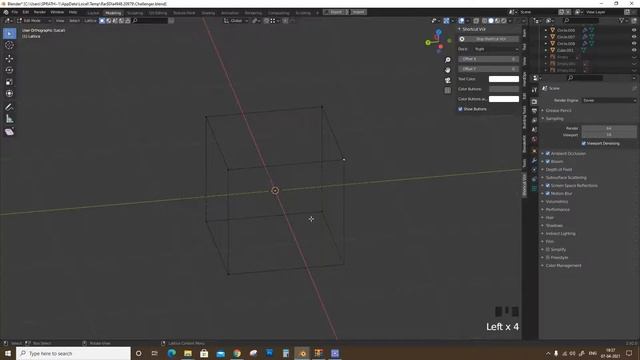Open the File menu
The width and height of the screenshot is (640, 360).
coord(15,12)
